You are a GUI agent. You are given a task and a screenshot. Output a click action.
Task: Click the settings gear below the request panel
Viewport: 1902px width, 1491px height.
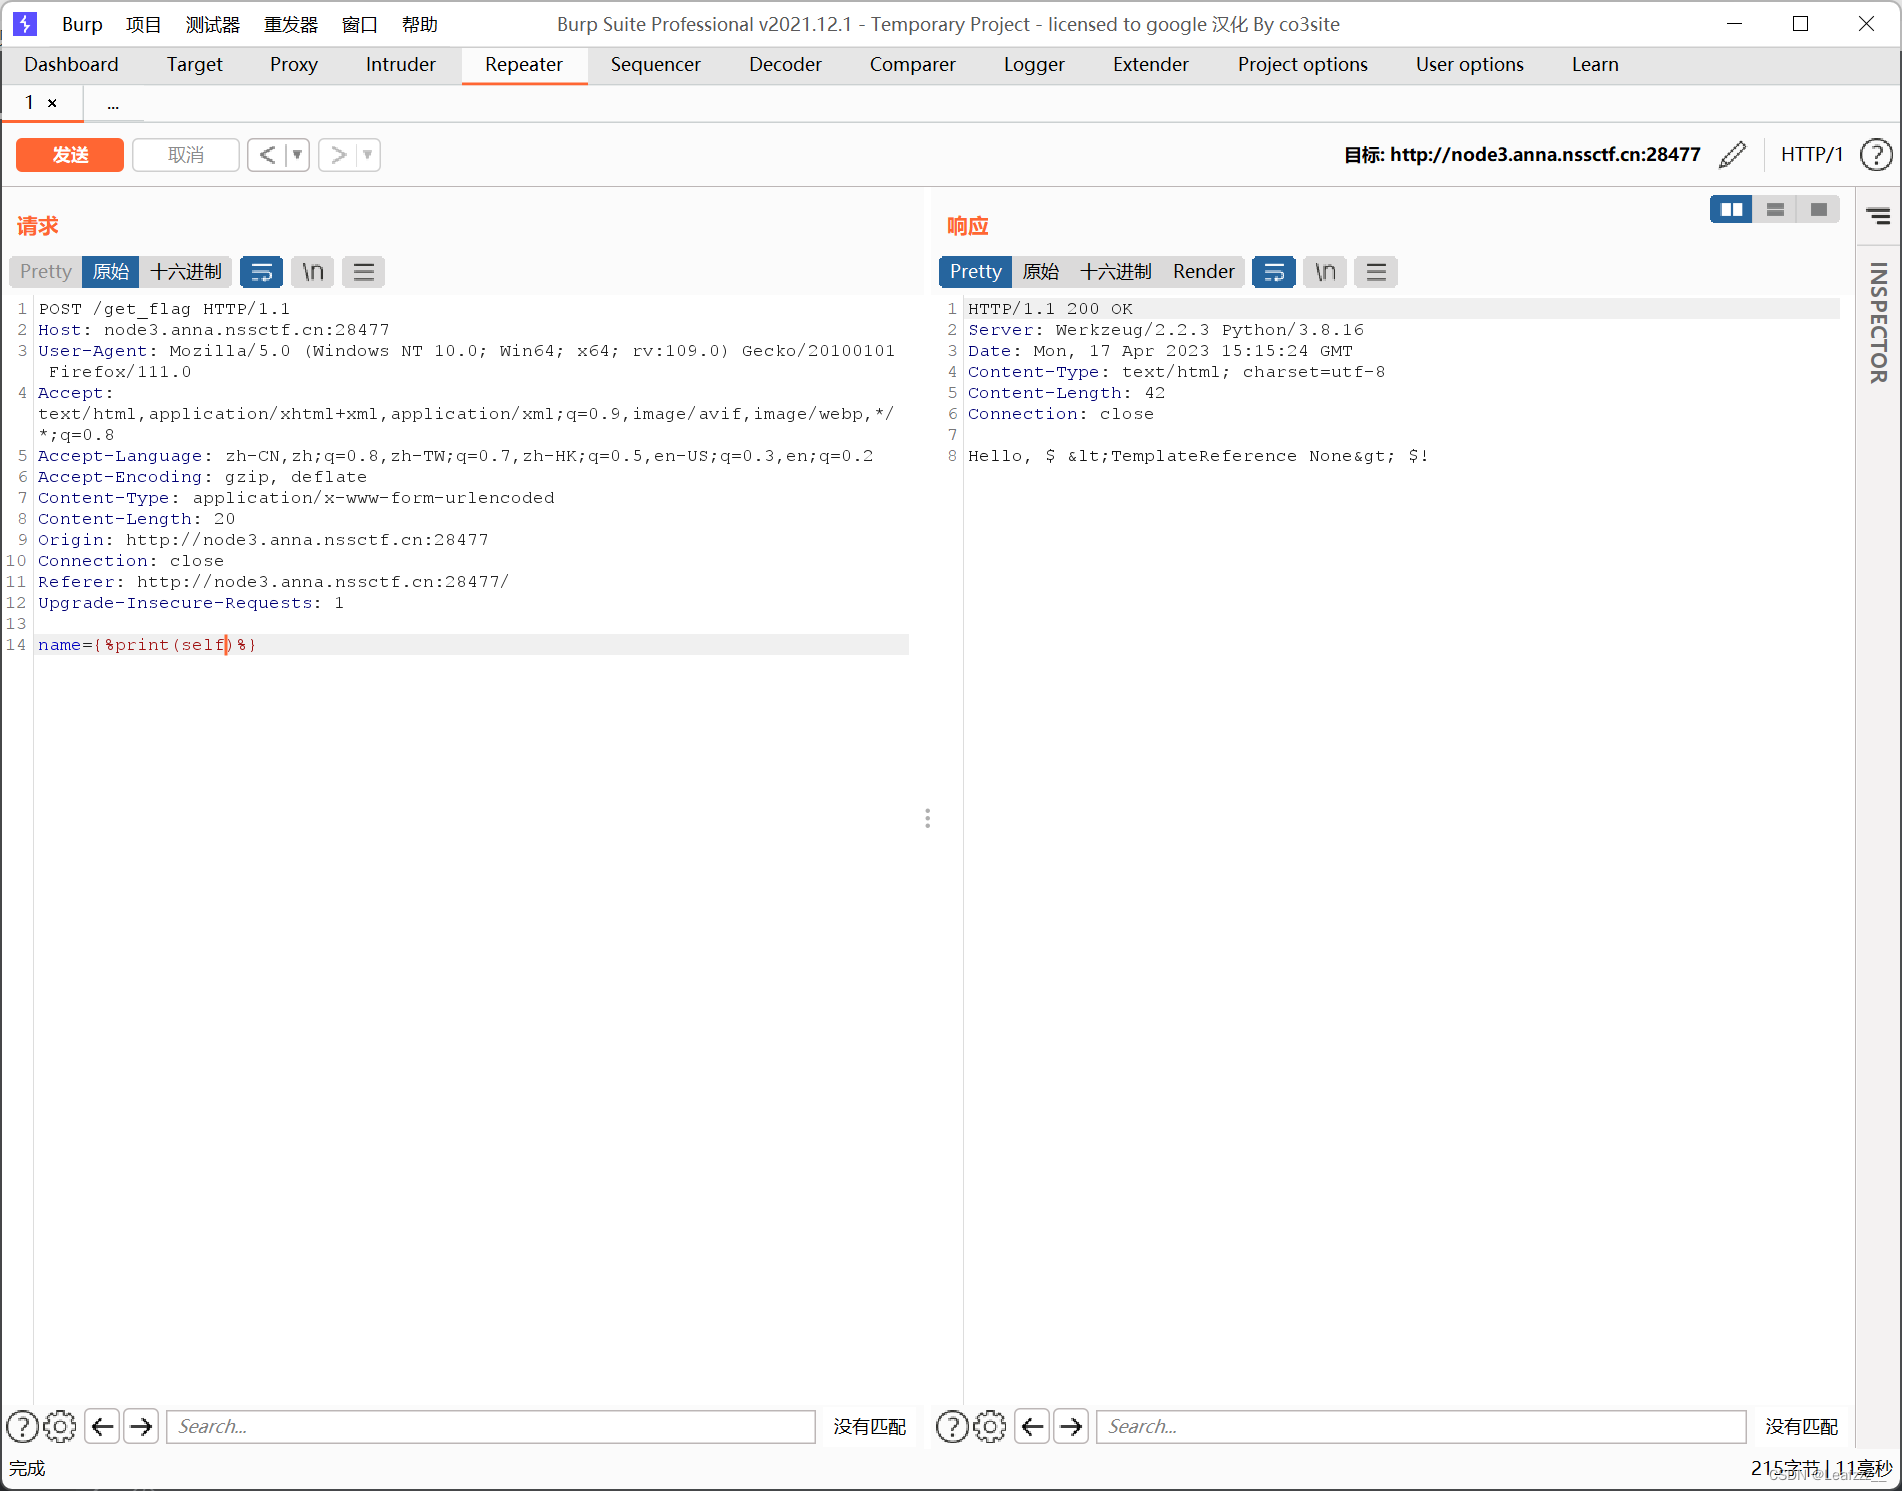point(60,1426)
